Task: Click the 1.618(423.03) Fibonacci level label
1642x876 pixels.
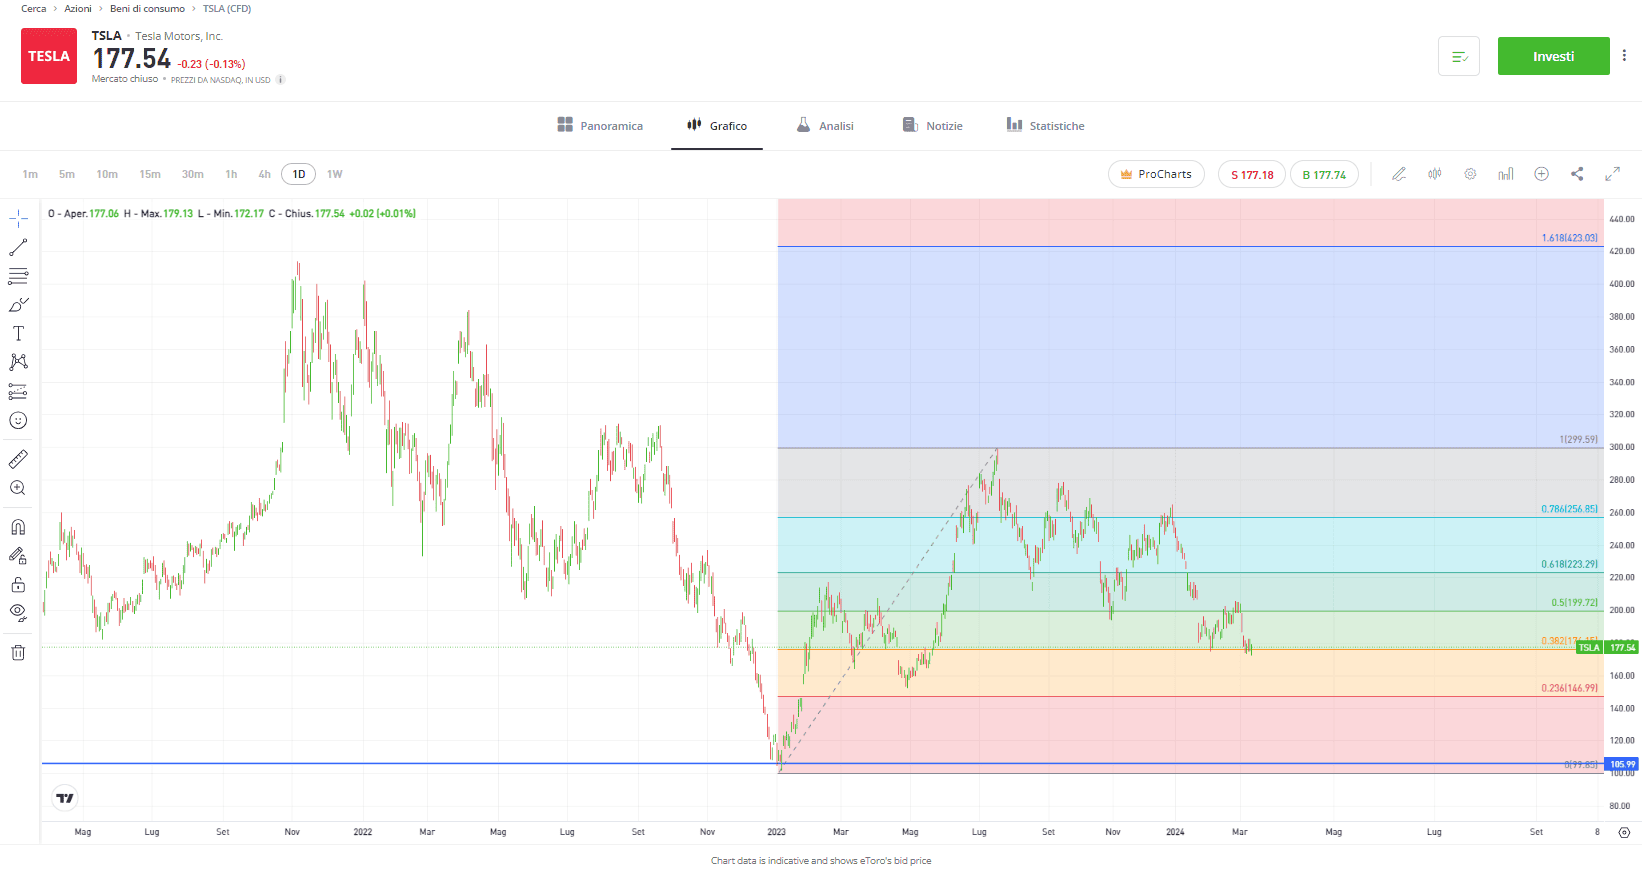Action: point(1569,238)
